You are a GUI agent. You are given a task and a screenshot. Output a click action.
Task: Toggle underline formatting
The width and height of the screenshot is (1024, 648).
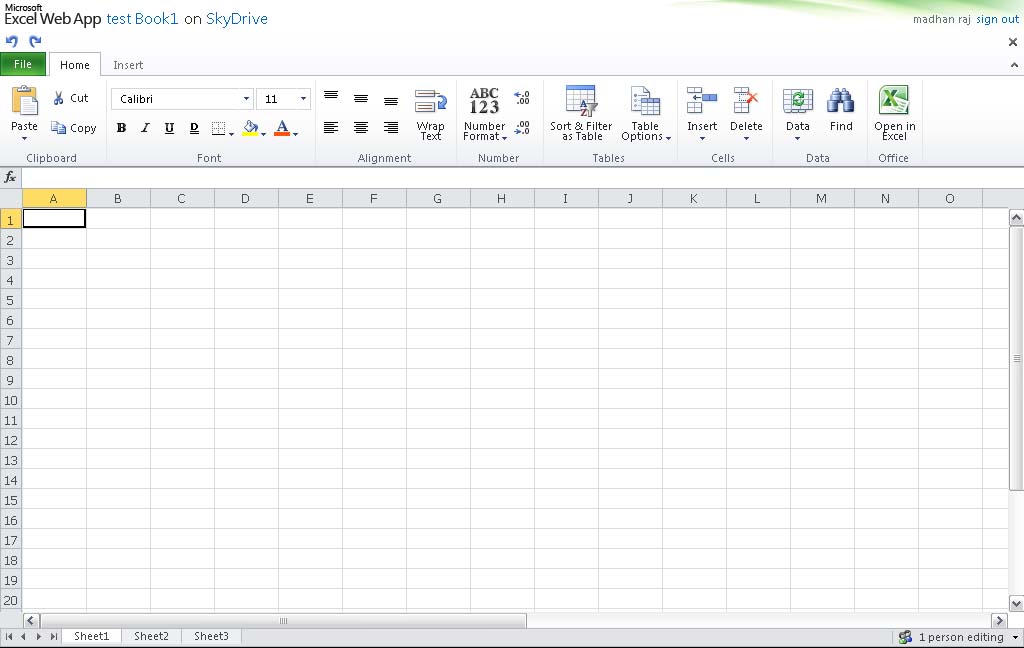pyautogui.click(x=168, y=128)
